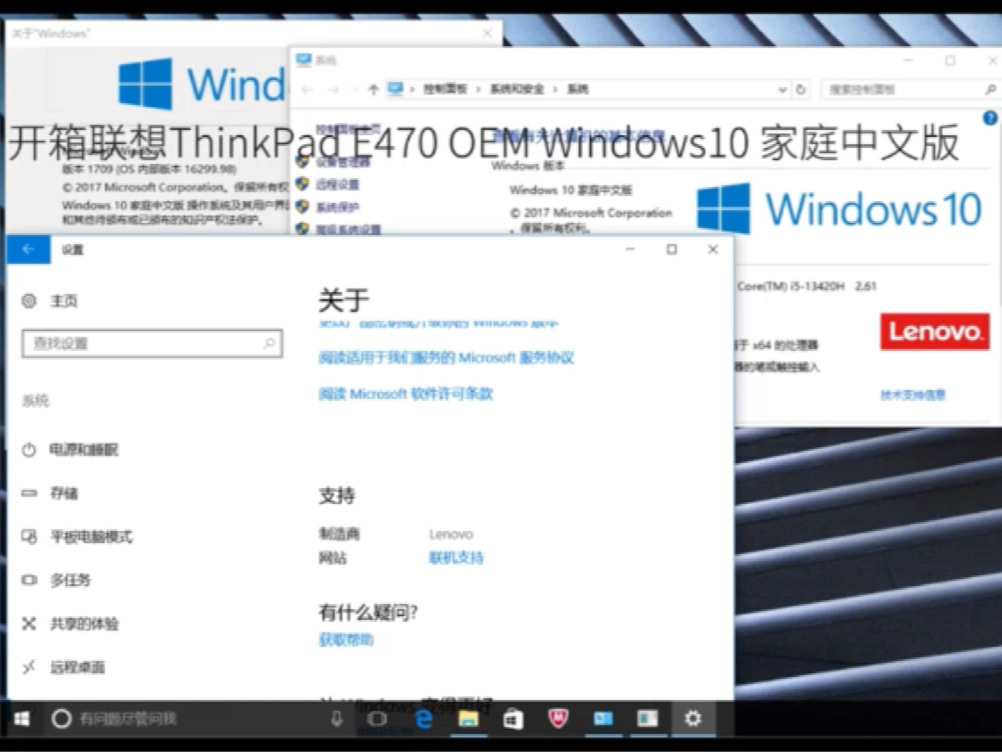Click the 获取帮助 link
1002x752 pixels.
pos(346,640)
